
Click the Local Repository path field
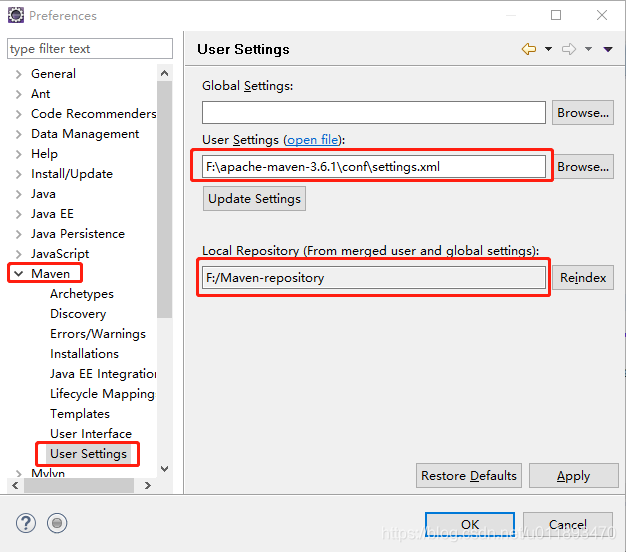(374, 278)
